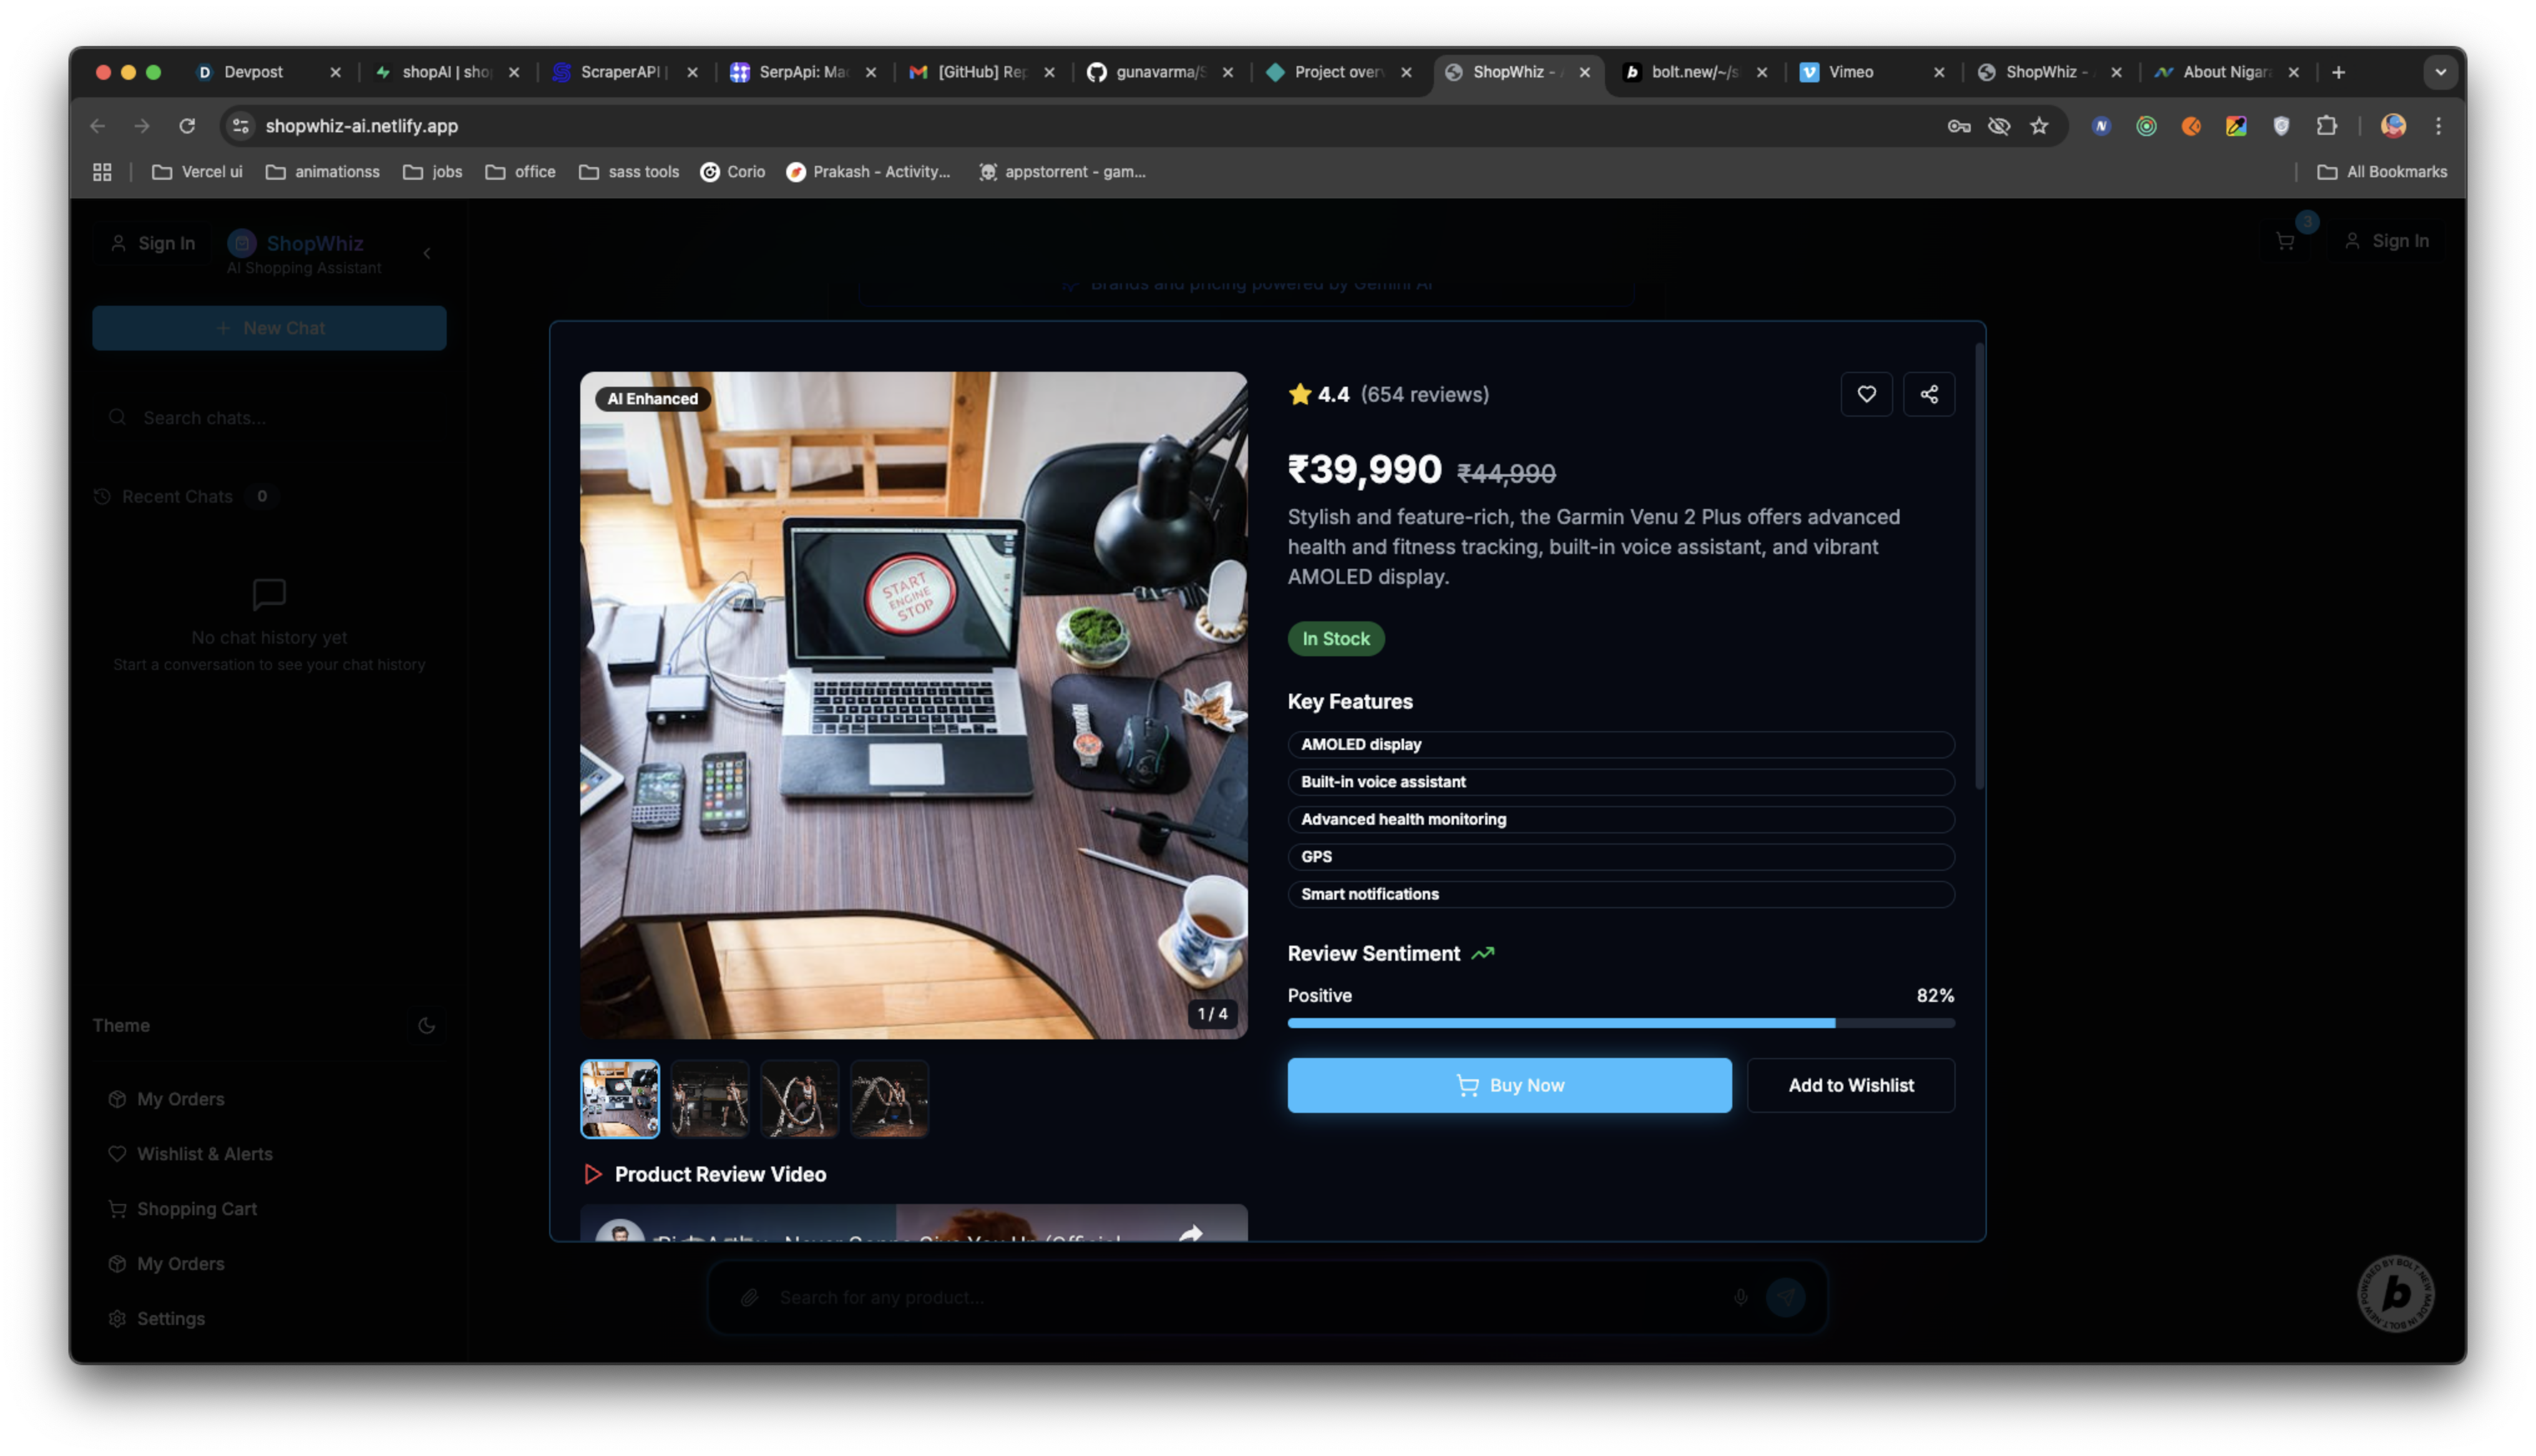Click the microphone icon in search bar
2536x1456 pixels.
[1740, 1297]
